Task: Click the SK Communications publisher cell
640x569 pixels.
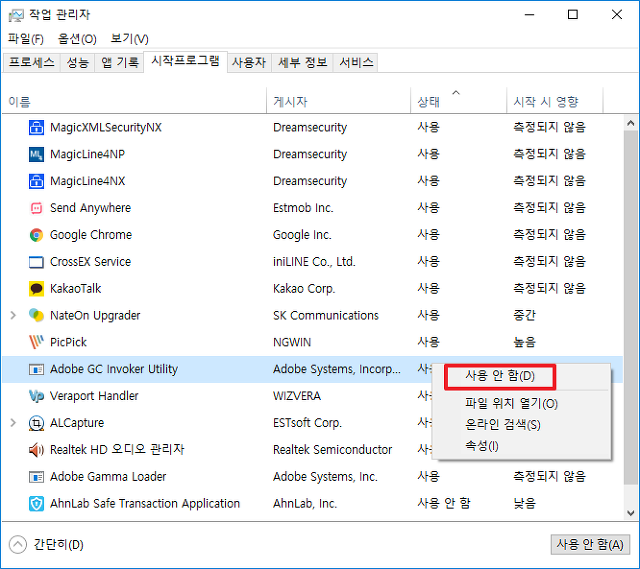Action: click(326, 316)
